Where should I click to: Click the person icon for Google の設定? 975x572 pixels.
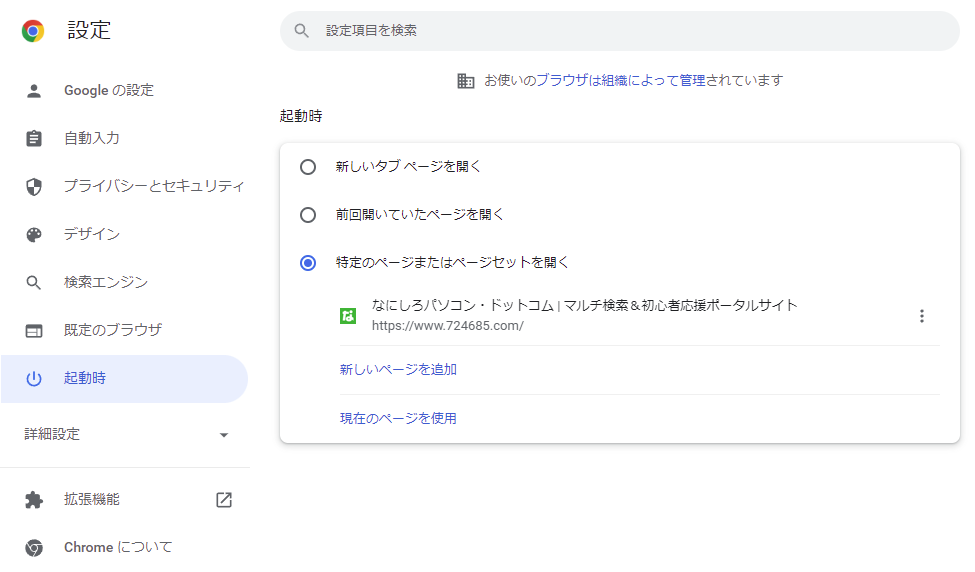pyautogui.click(x=34, y=91)
